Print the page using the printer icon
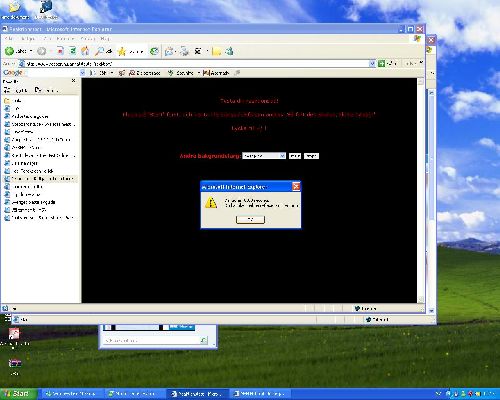500x400 pixels. 184,51
